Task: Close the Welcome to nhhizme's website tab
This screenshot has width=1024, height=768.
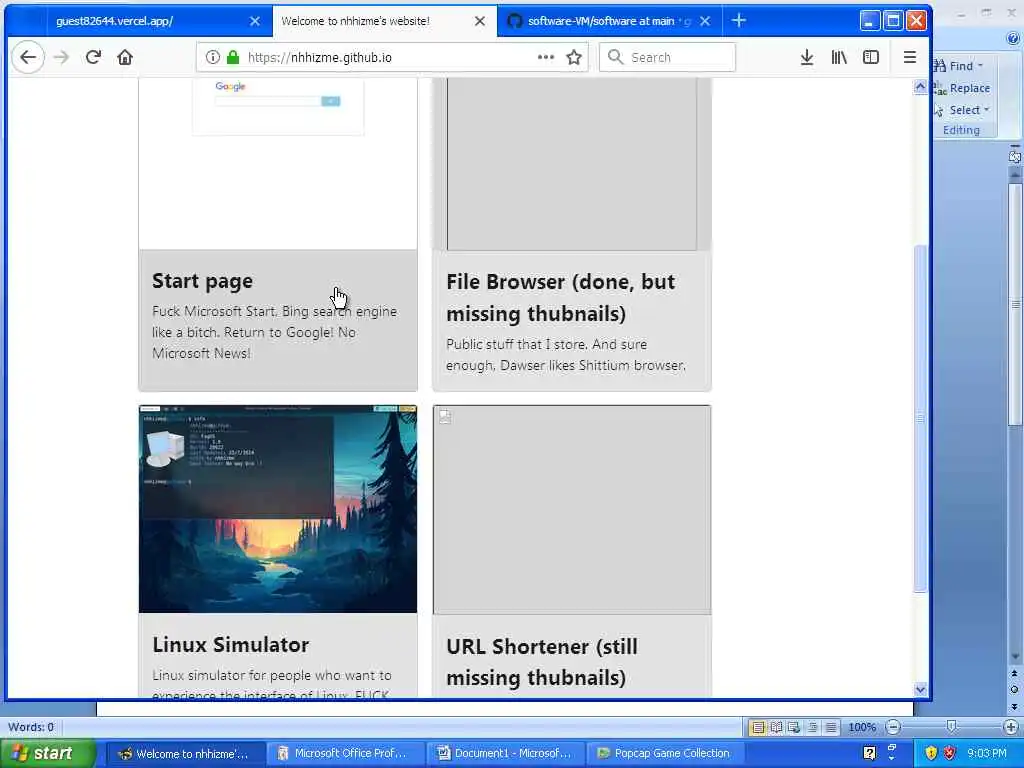Action: pos(479,21)
